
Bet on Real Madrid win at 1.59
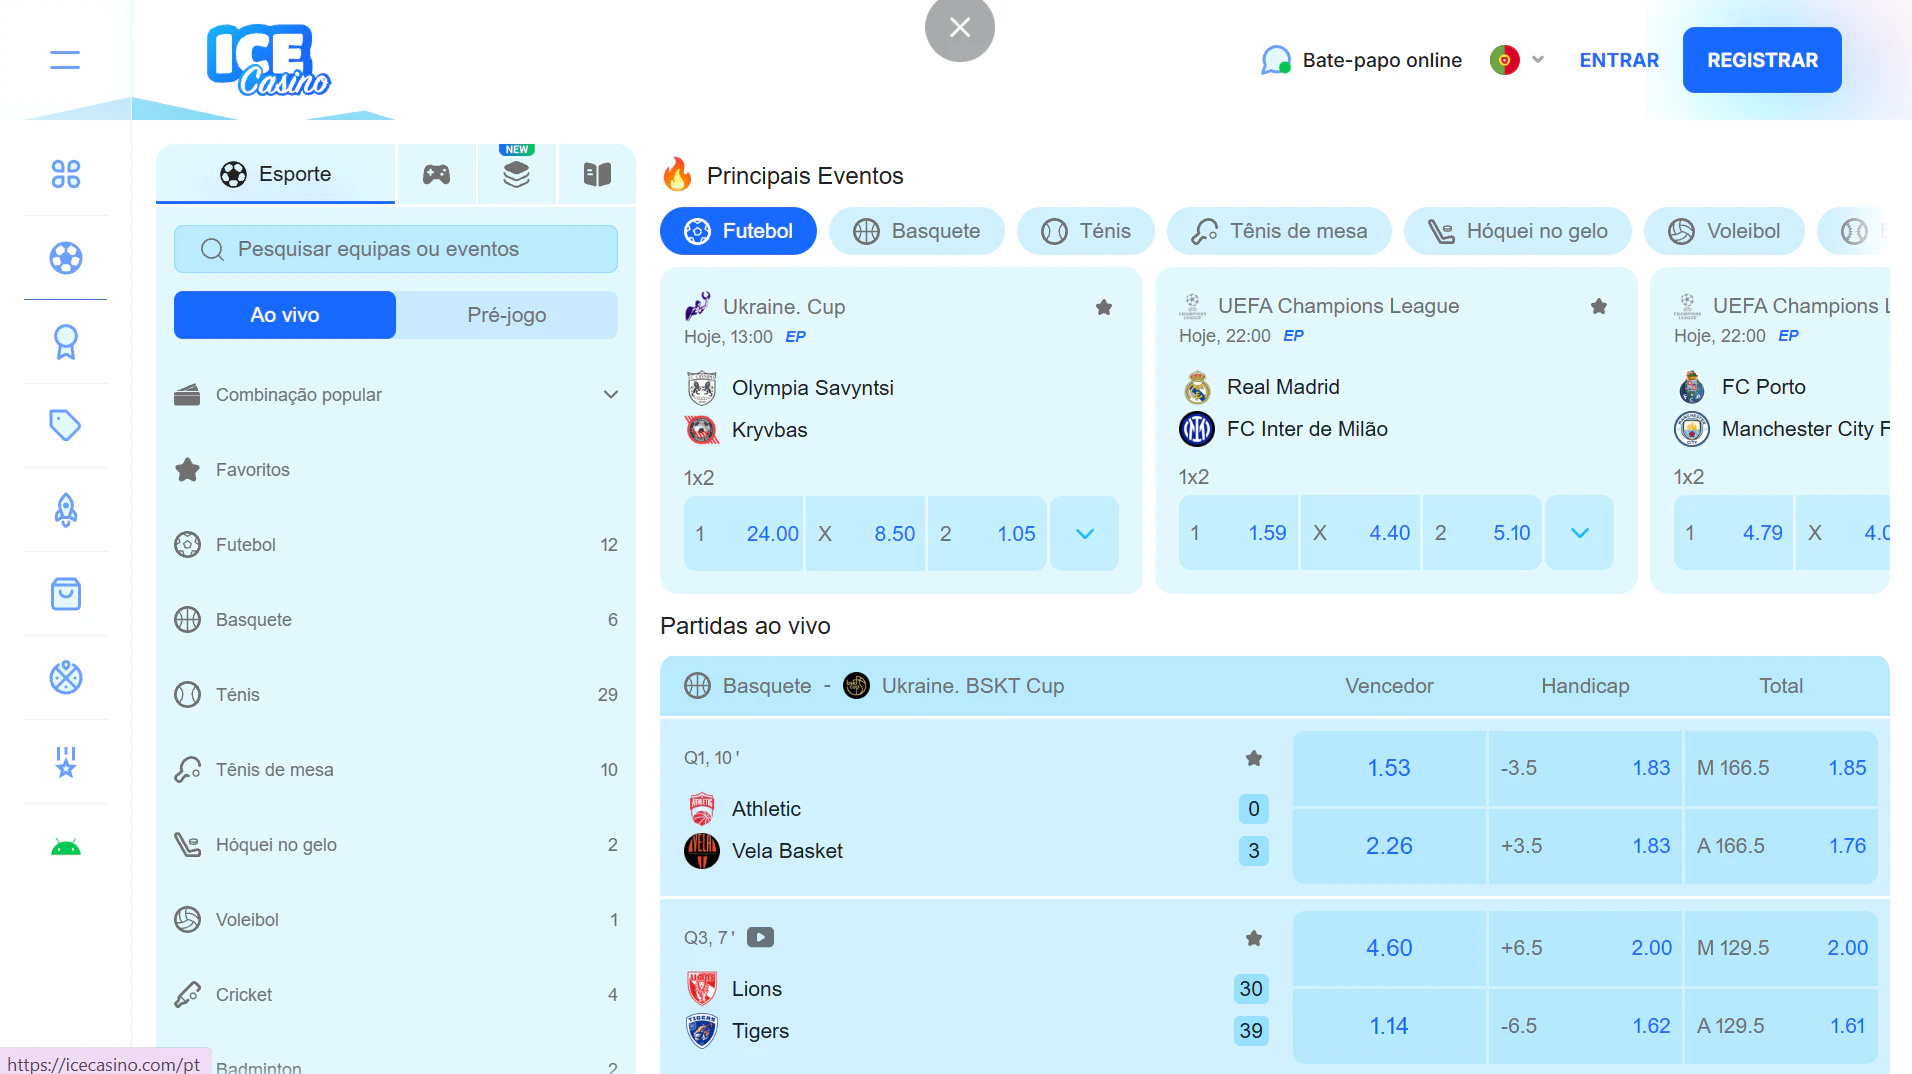point(1239,533)
